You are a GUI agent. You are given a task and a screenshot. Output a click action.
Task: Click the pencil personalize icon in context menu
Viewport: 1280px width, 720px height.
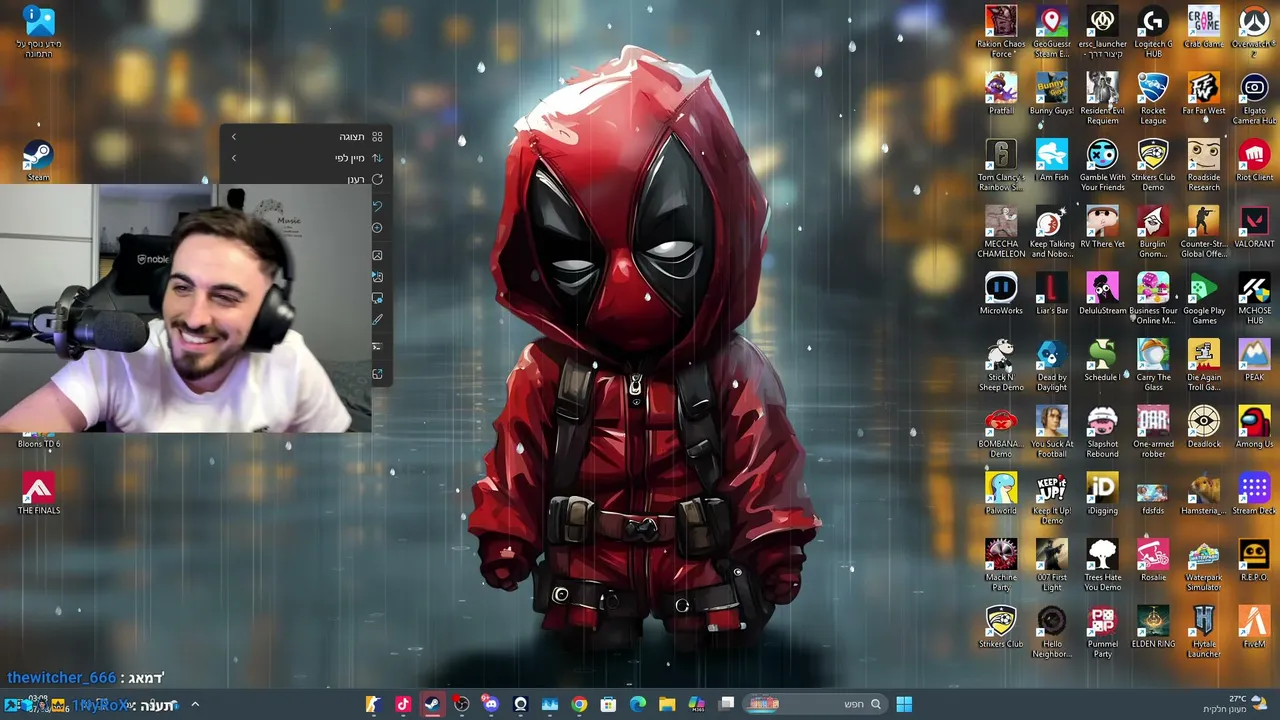(377, 320)
